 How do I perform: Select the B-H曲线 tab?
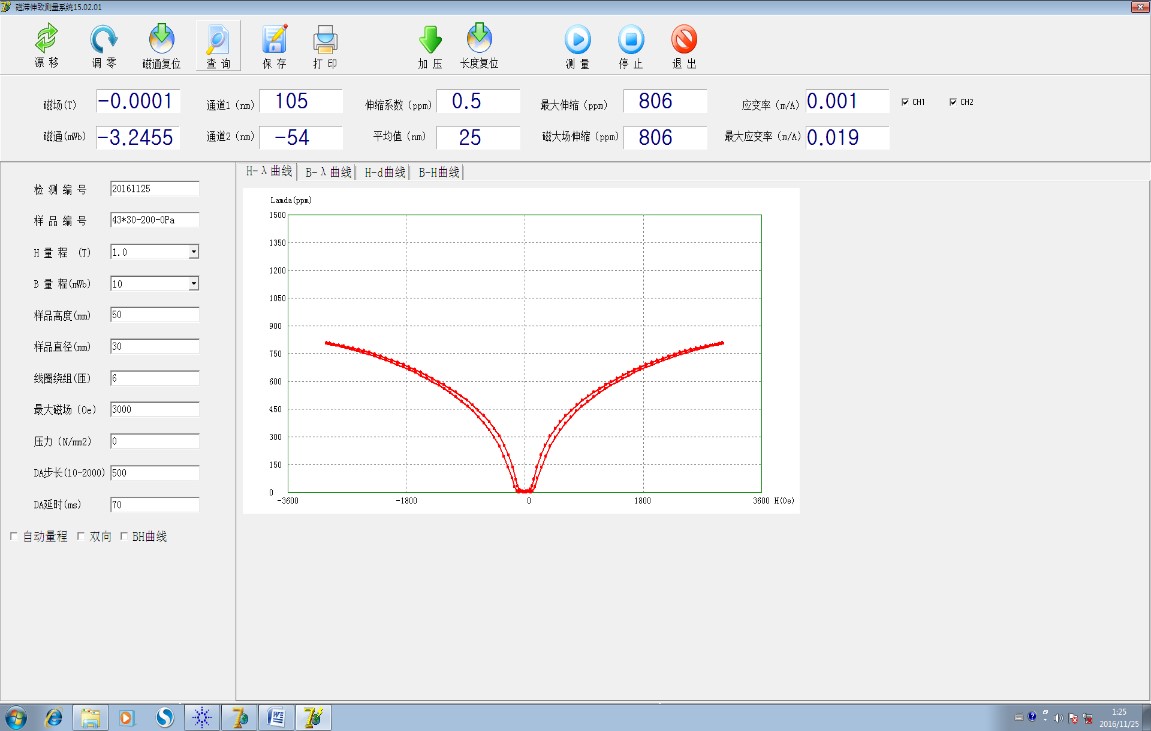[x=439, y=172]
